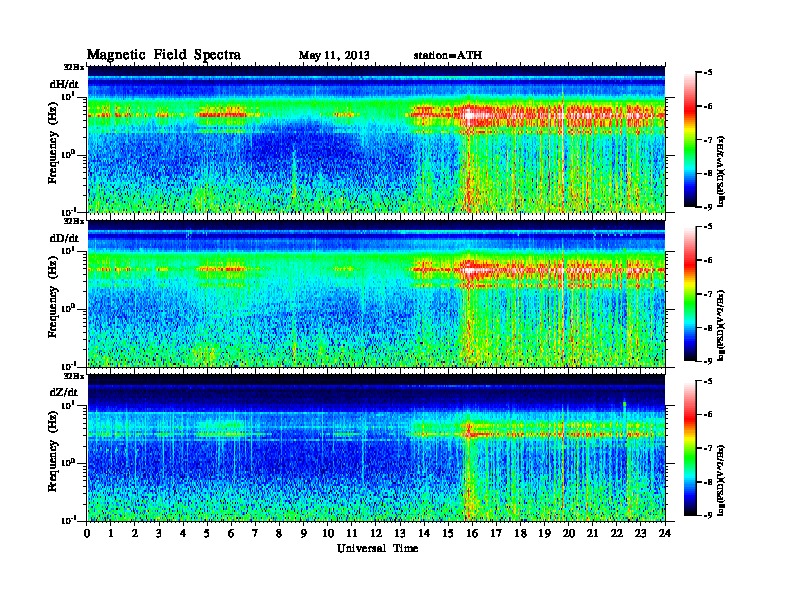Click the "32Hz" label above dH/dt panel

click(x=74, y=67)
